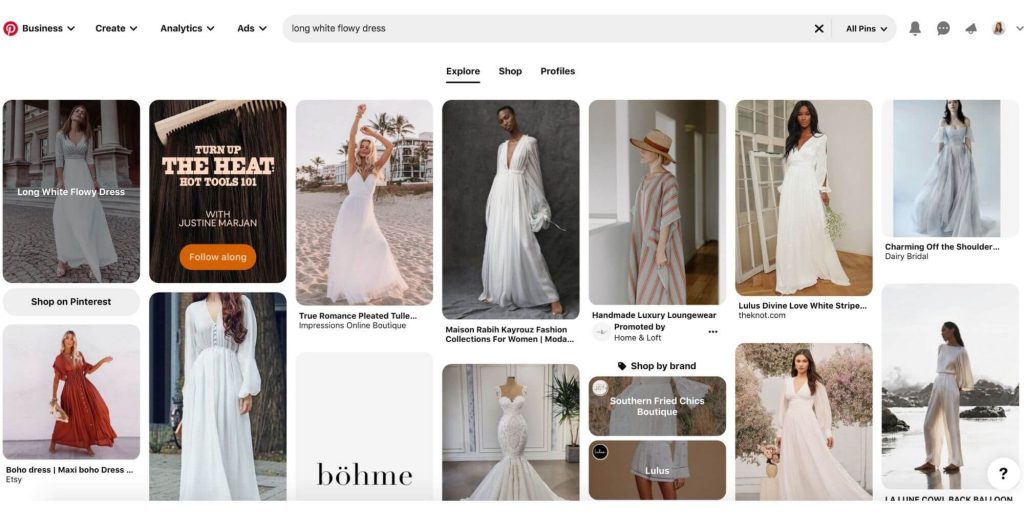Click the 'Promoted by' label text
The image size is (1024, 512).
pos(639,327)
